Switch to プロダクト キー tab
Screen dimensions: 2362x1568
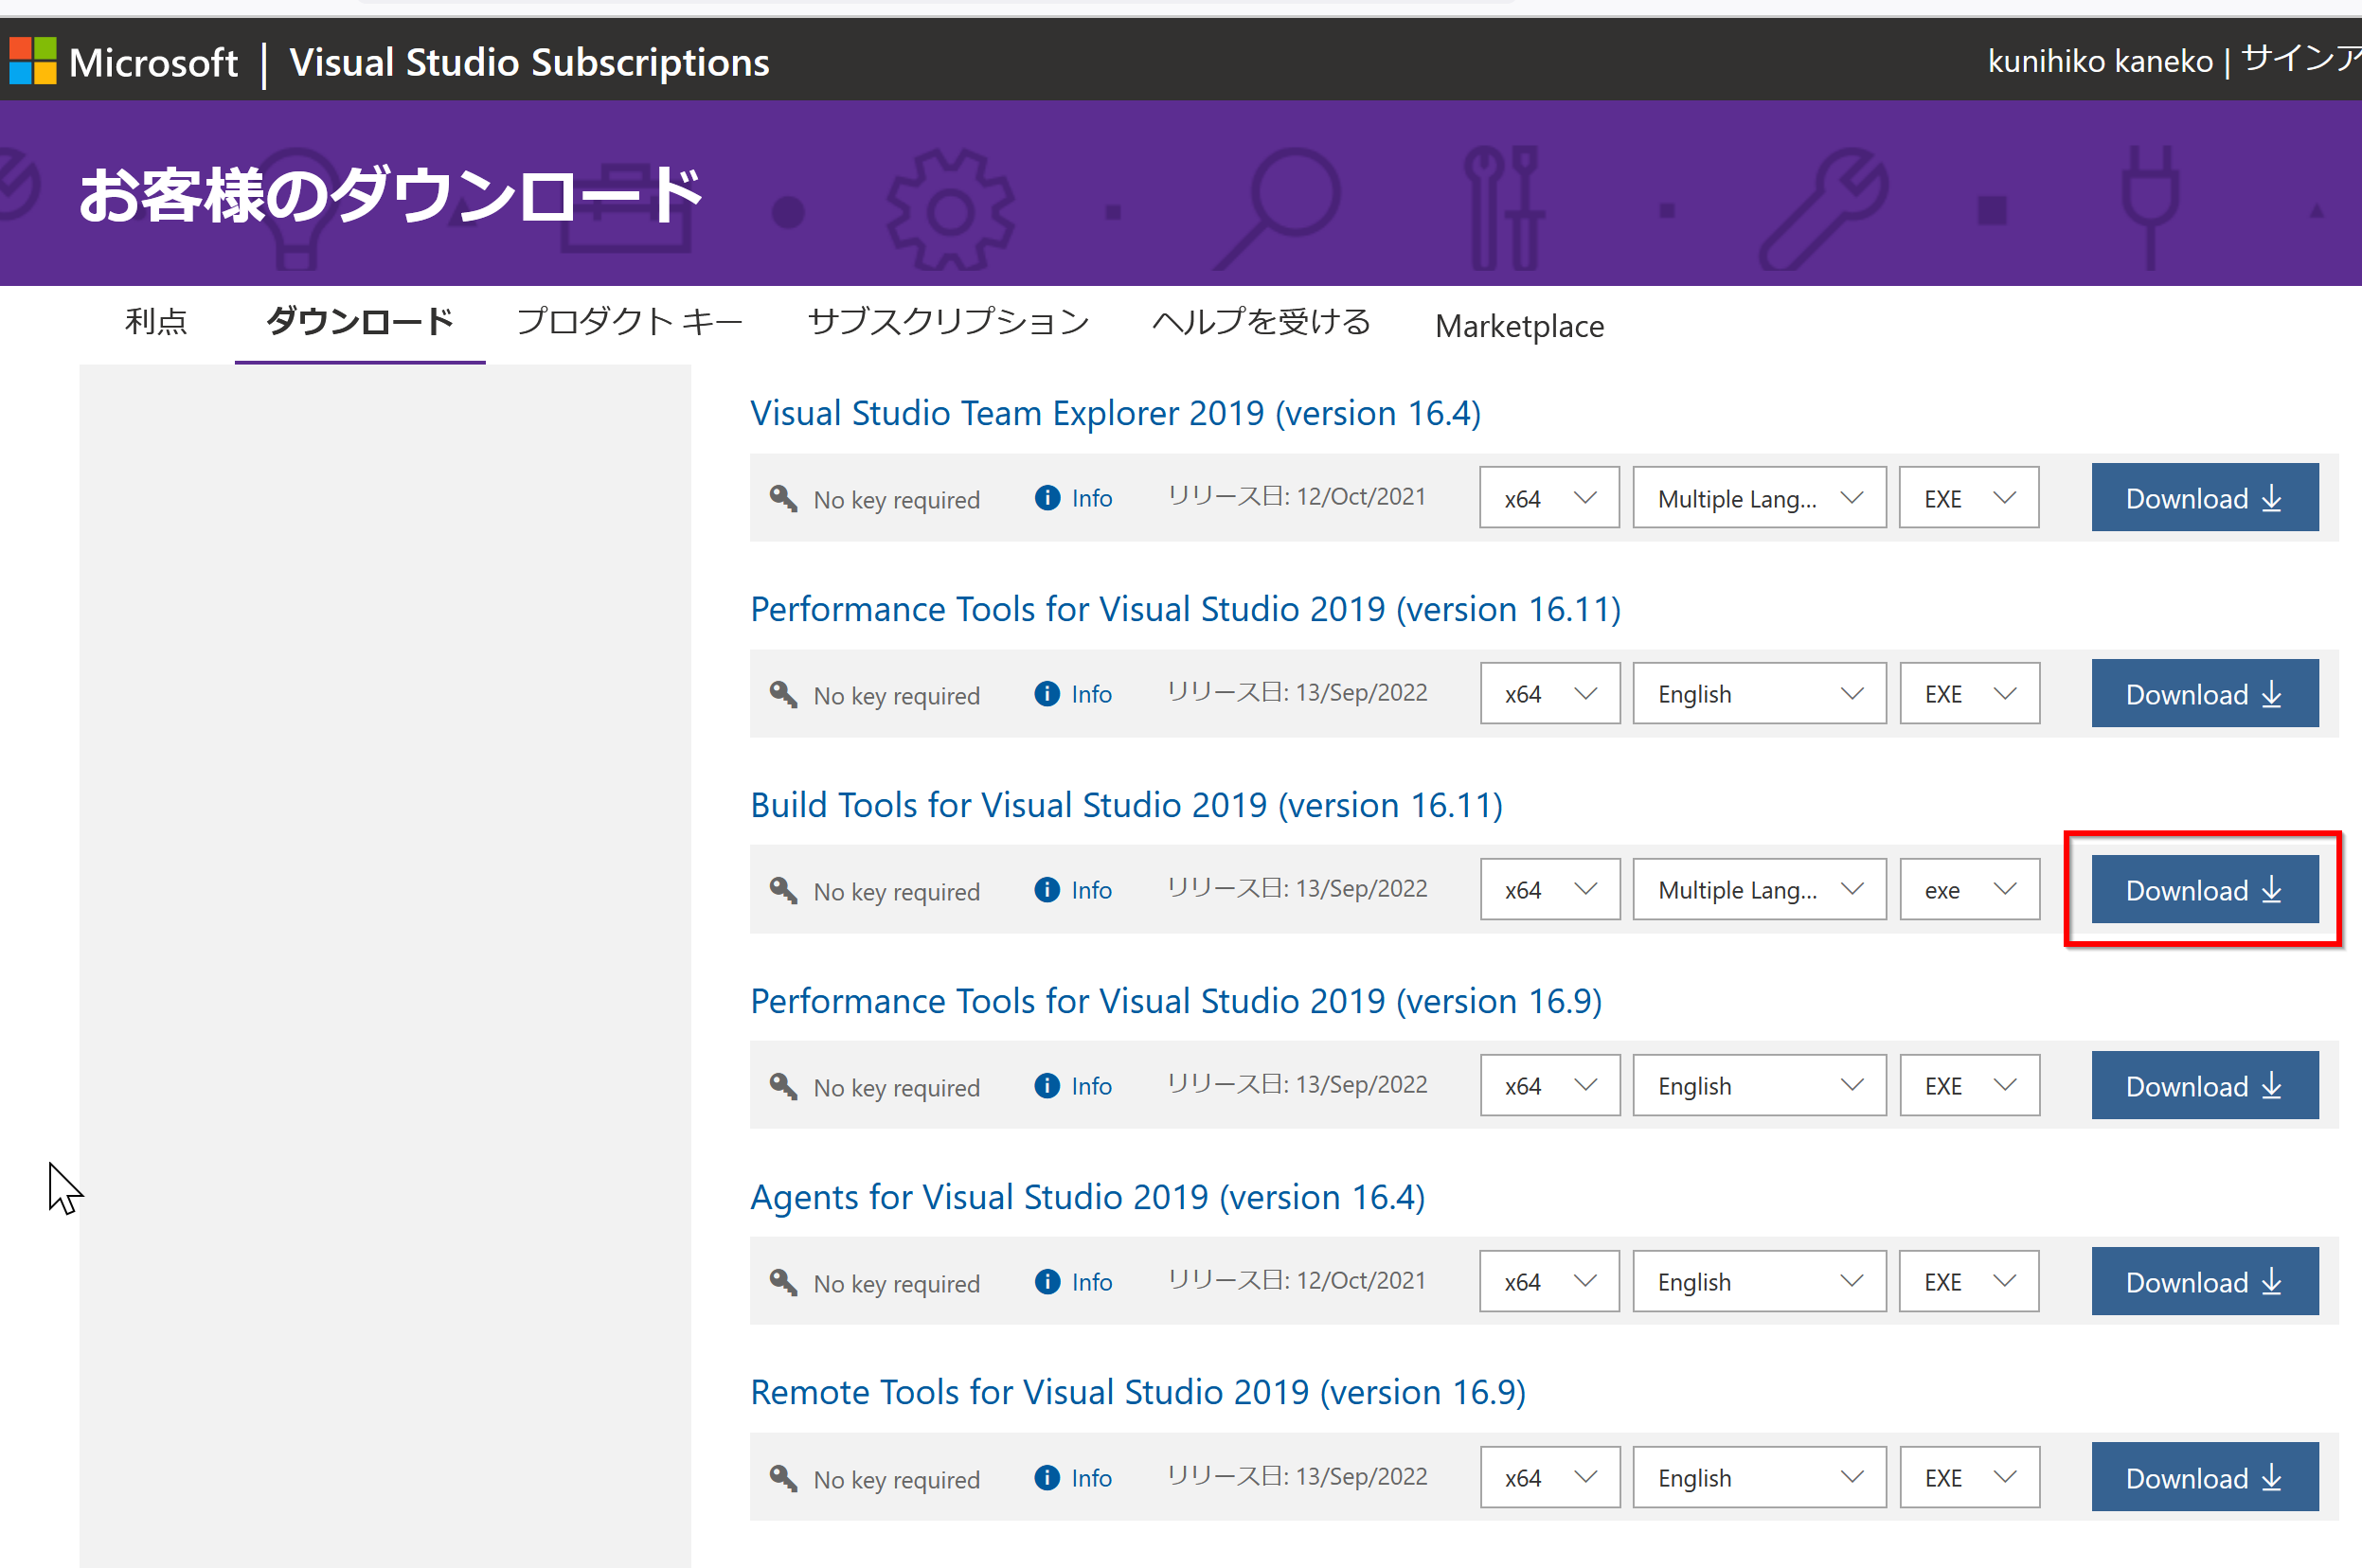[629, 322]
